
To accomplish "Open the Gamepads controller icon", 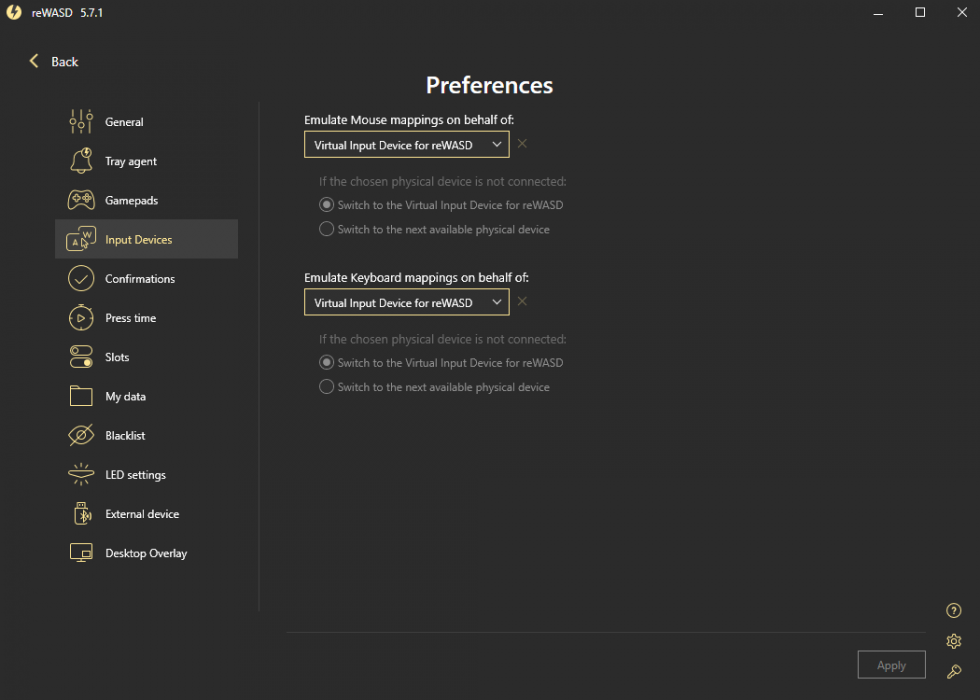I will click(x=81, y=201).
